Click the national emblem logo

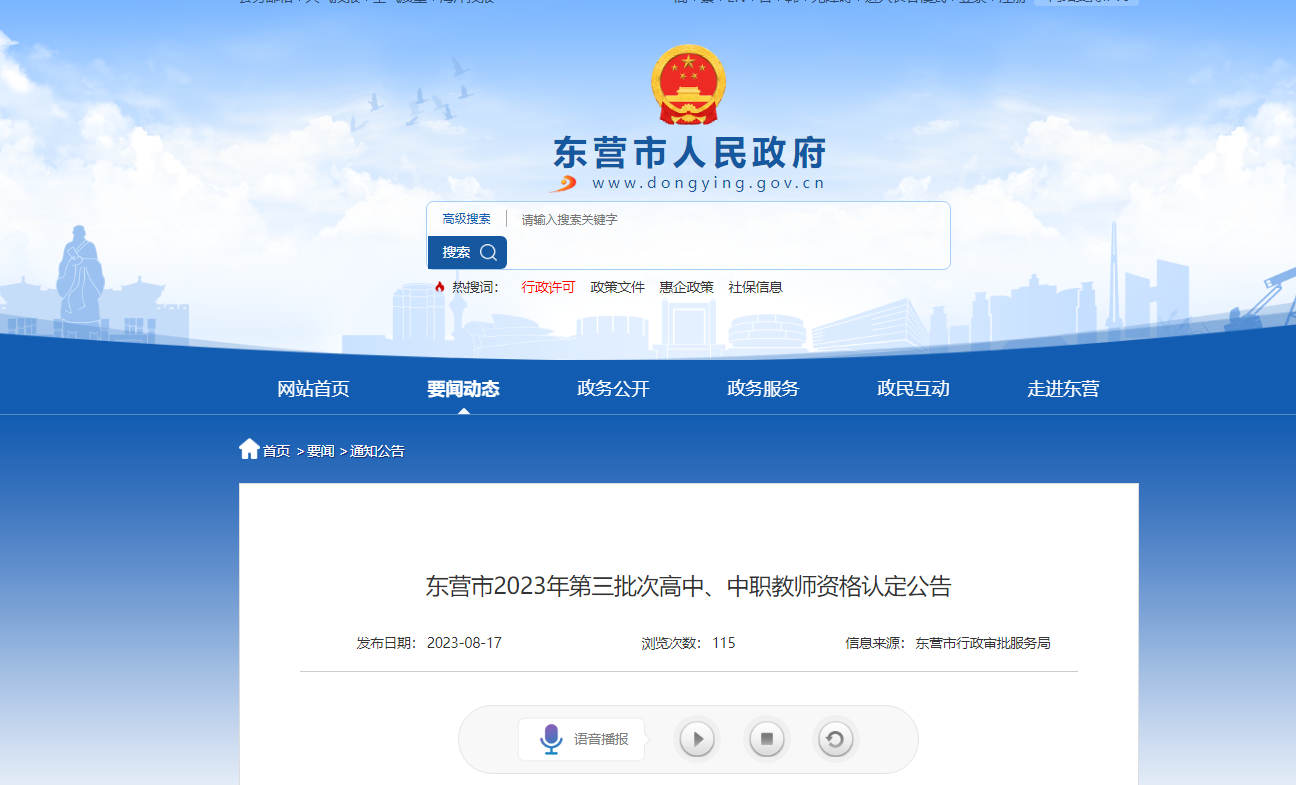(688, 84)
